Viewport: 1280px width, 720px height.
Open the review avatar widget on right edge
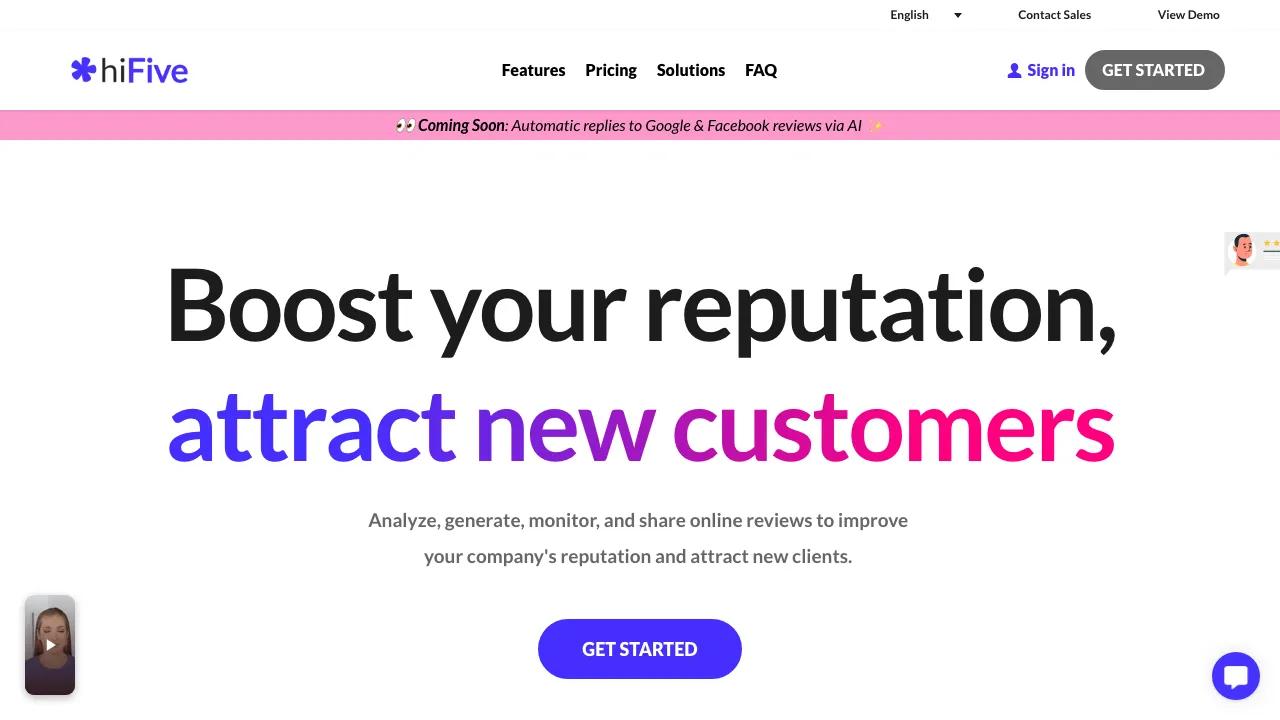pos(1250,251)
